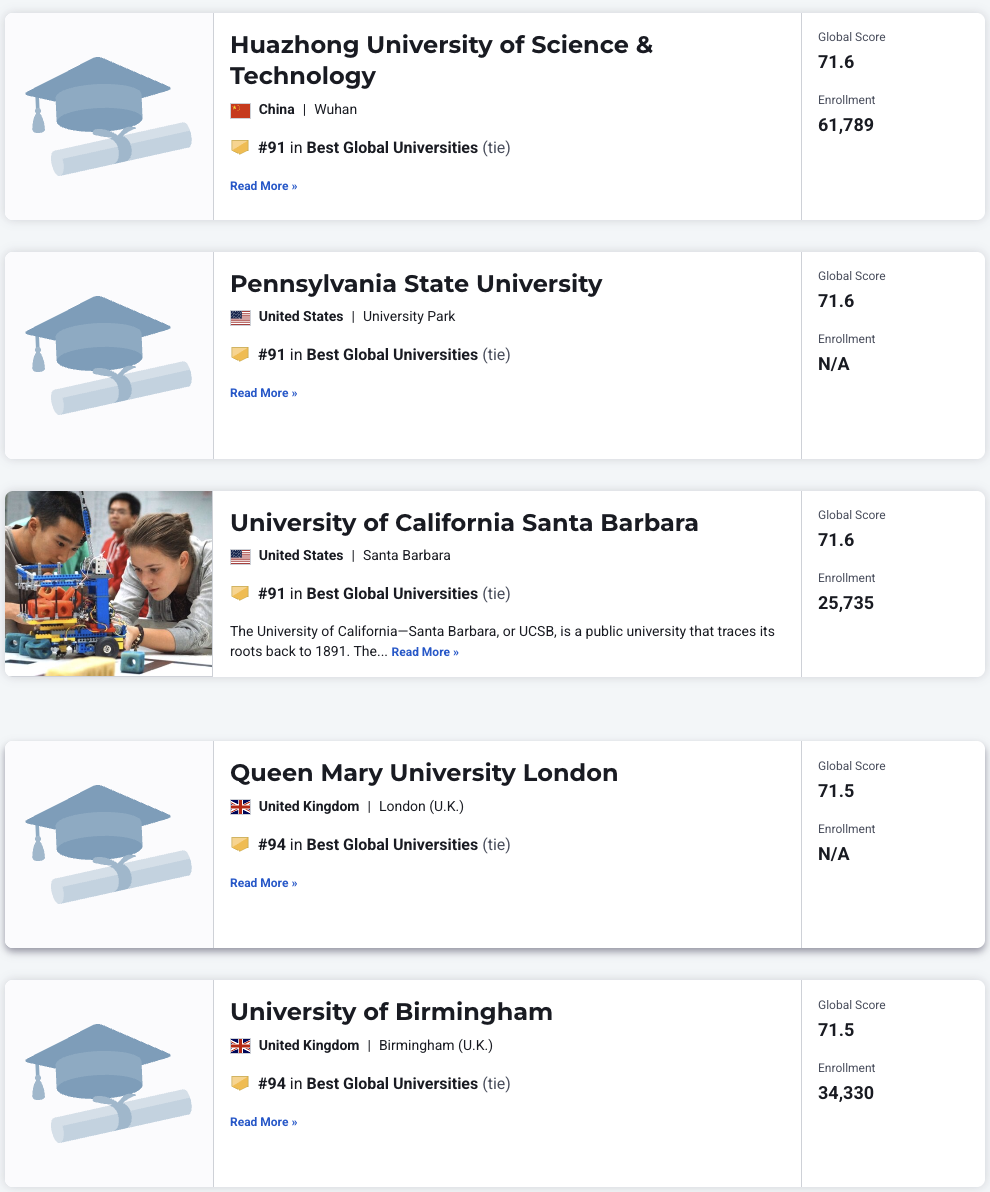Click graduation cap placeholder for University of Birmingham
The width and height of the screenshot is (990, 1192).
tap(108, 1083)
